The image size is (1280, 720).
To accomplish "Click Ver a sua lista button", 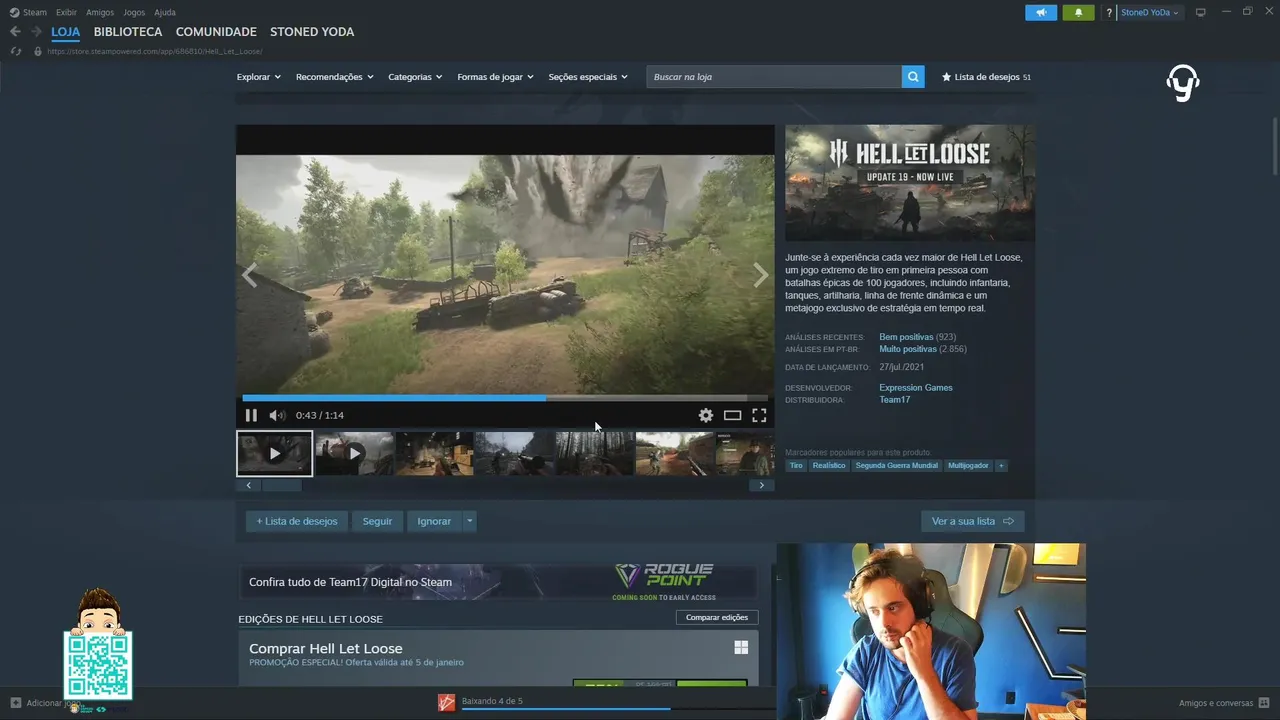I will coord(972,521).
